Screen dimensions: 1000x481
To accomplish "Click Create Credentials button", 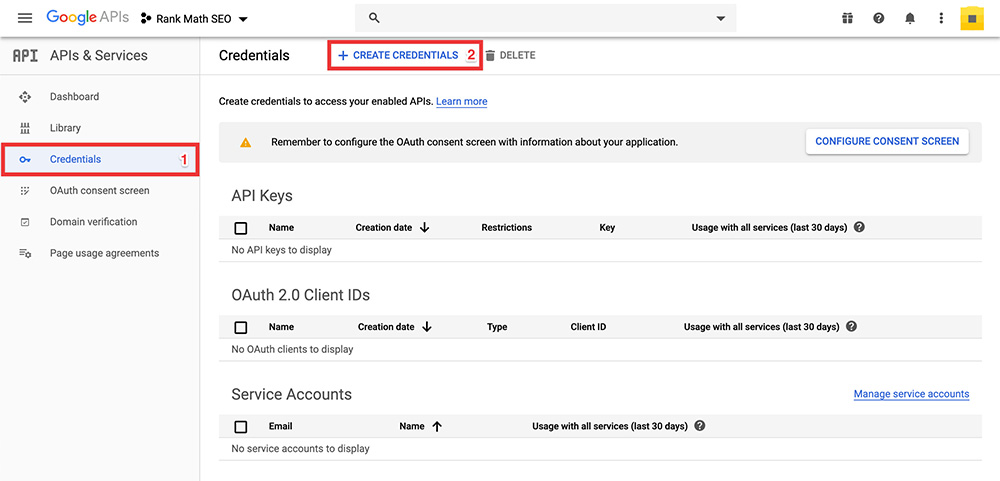I will (x=398, y=56).
